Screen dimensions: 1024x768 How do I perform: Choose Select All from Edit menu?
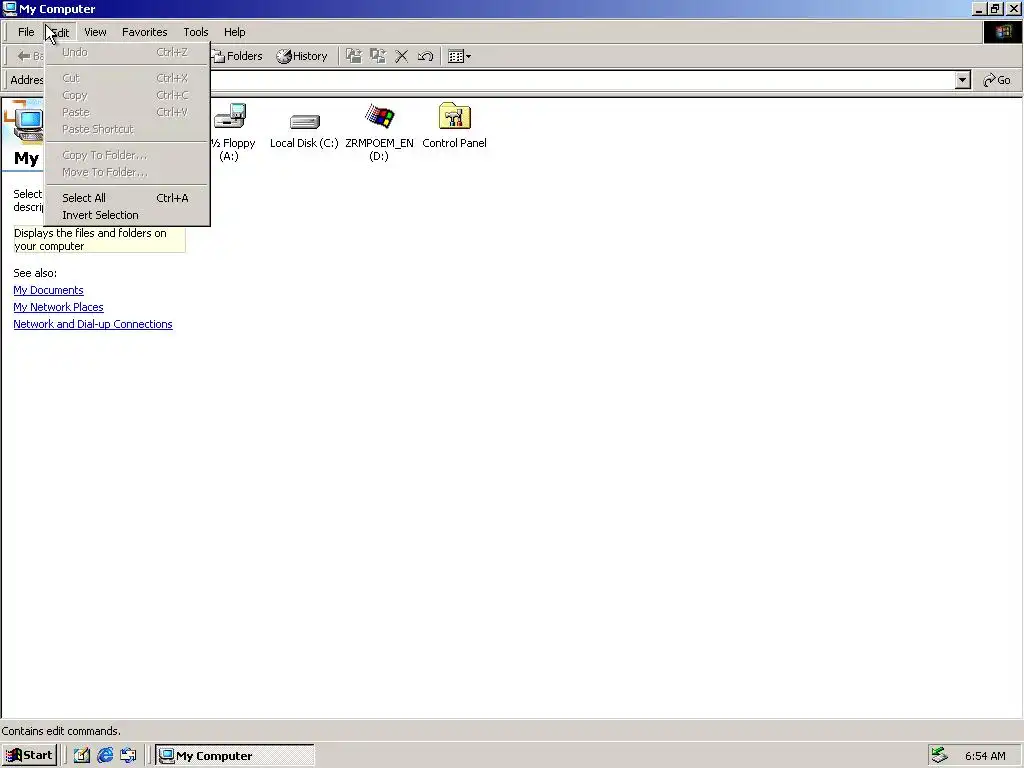[x=127, y=198]
